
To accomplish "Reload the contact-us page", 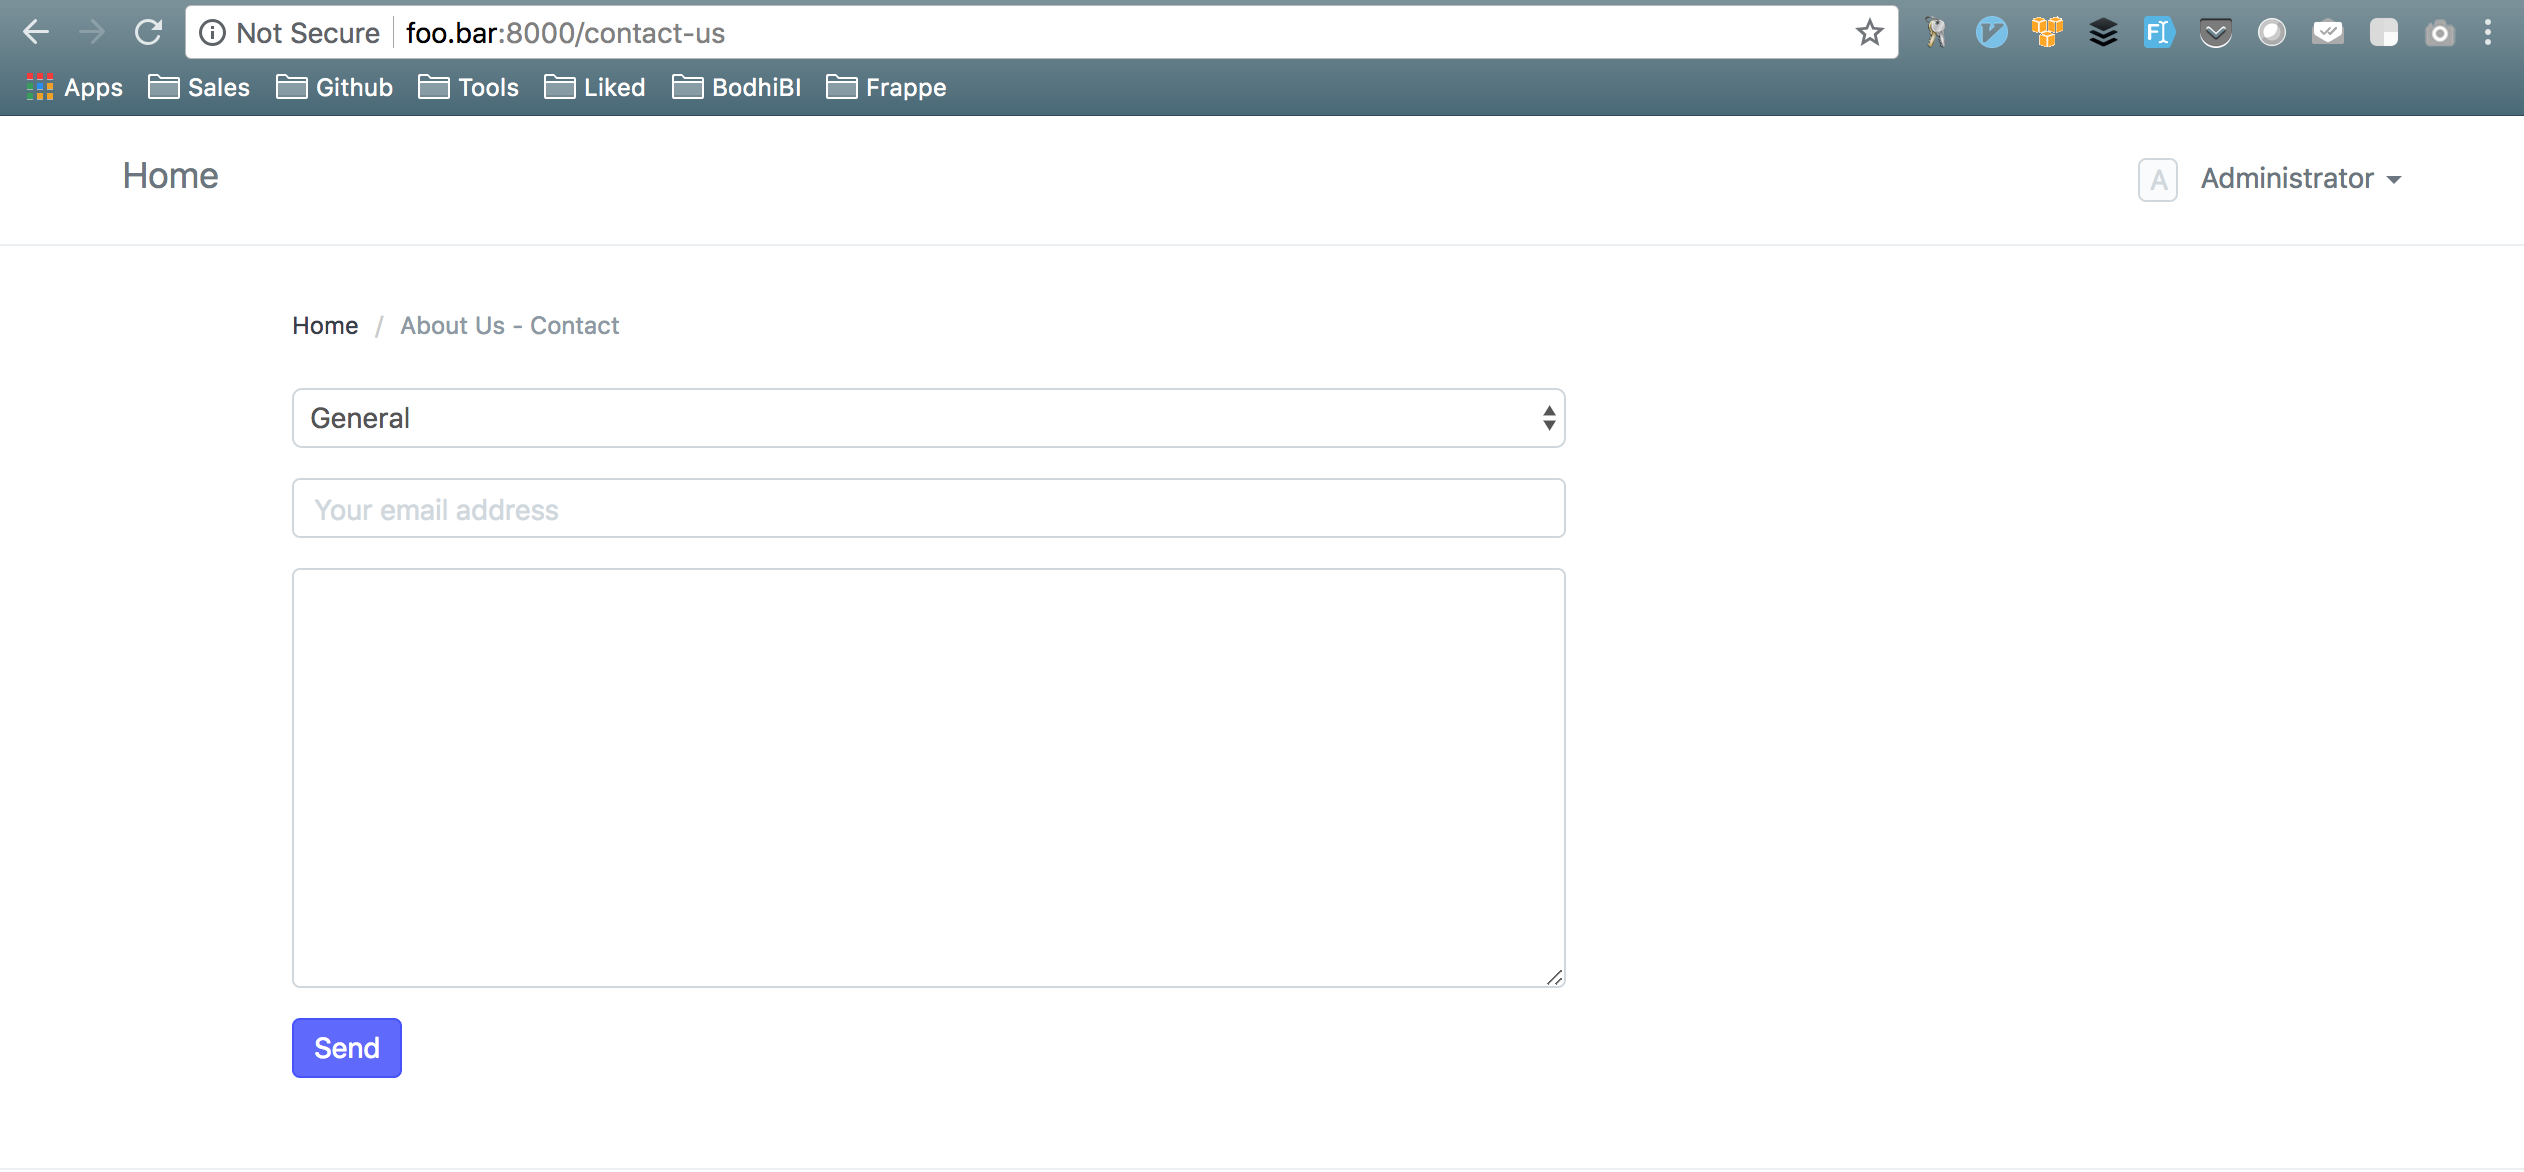I will (148, 32).
